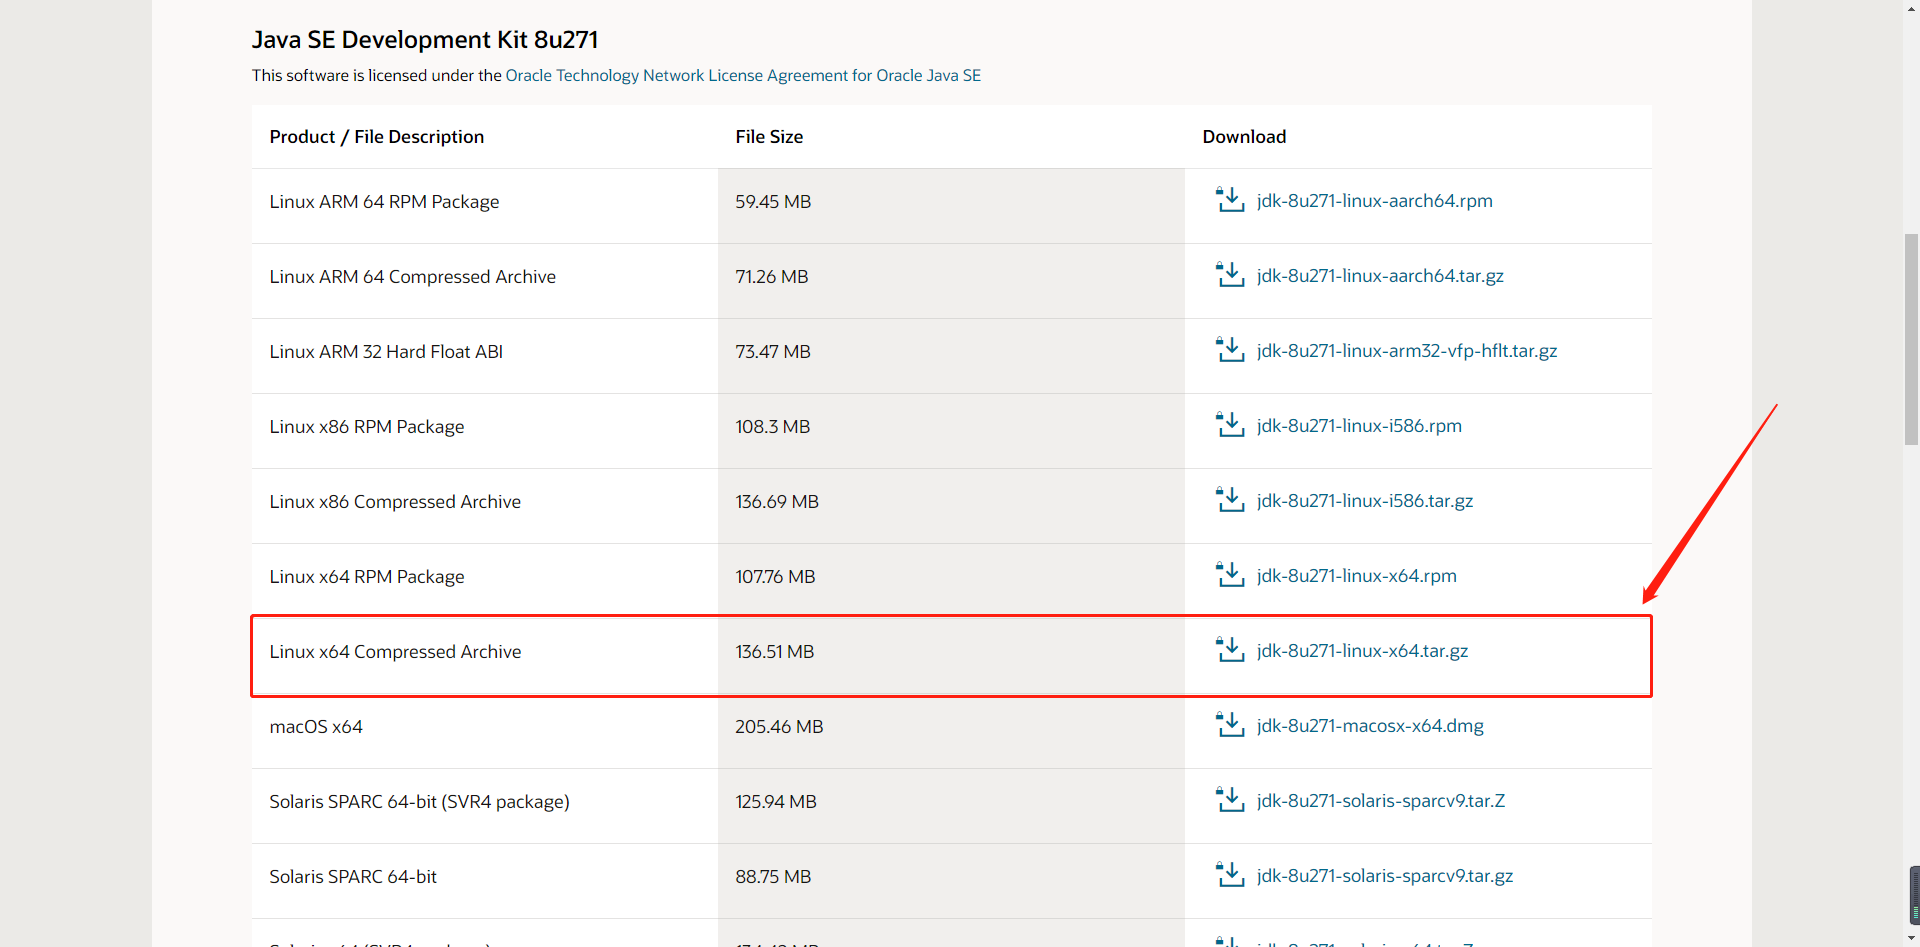Viewport: 1920px width, 947px height.
Task: Click the File Size column header
Action: pos(769,137)
